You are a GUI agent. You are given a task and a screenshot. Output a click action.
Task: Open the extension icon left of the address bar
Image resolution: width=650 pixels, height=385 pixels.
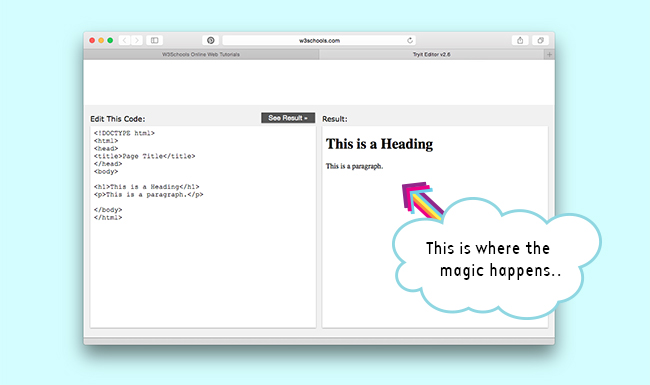coord(211,40)
